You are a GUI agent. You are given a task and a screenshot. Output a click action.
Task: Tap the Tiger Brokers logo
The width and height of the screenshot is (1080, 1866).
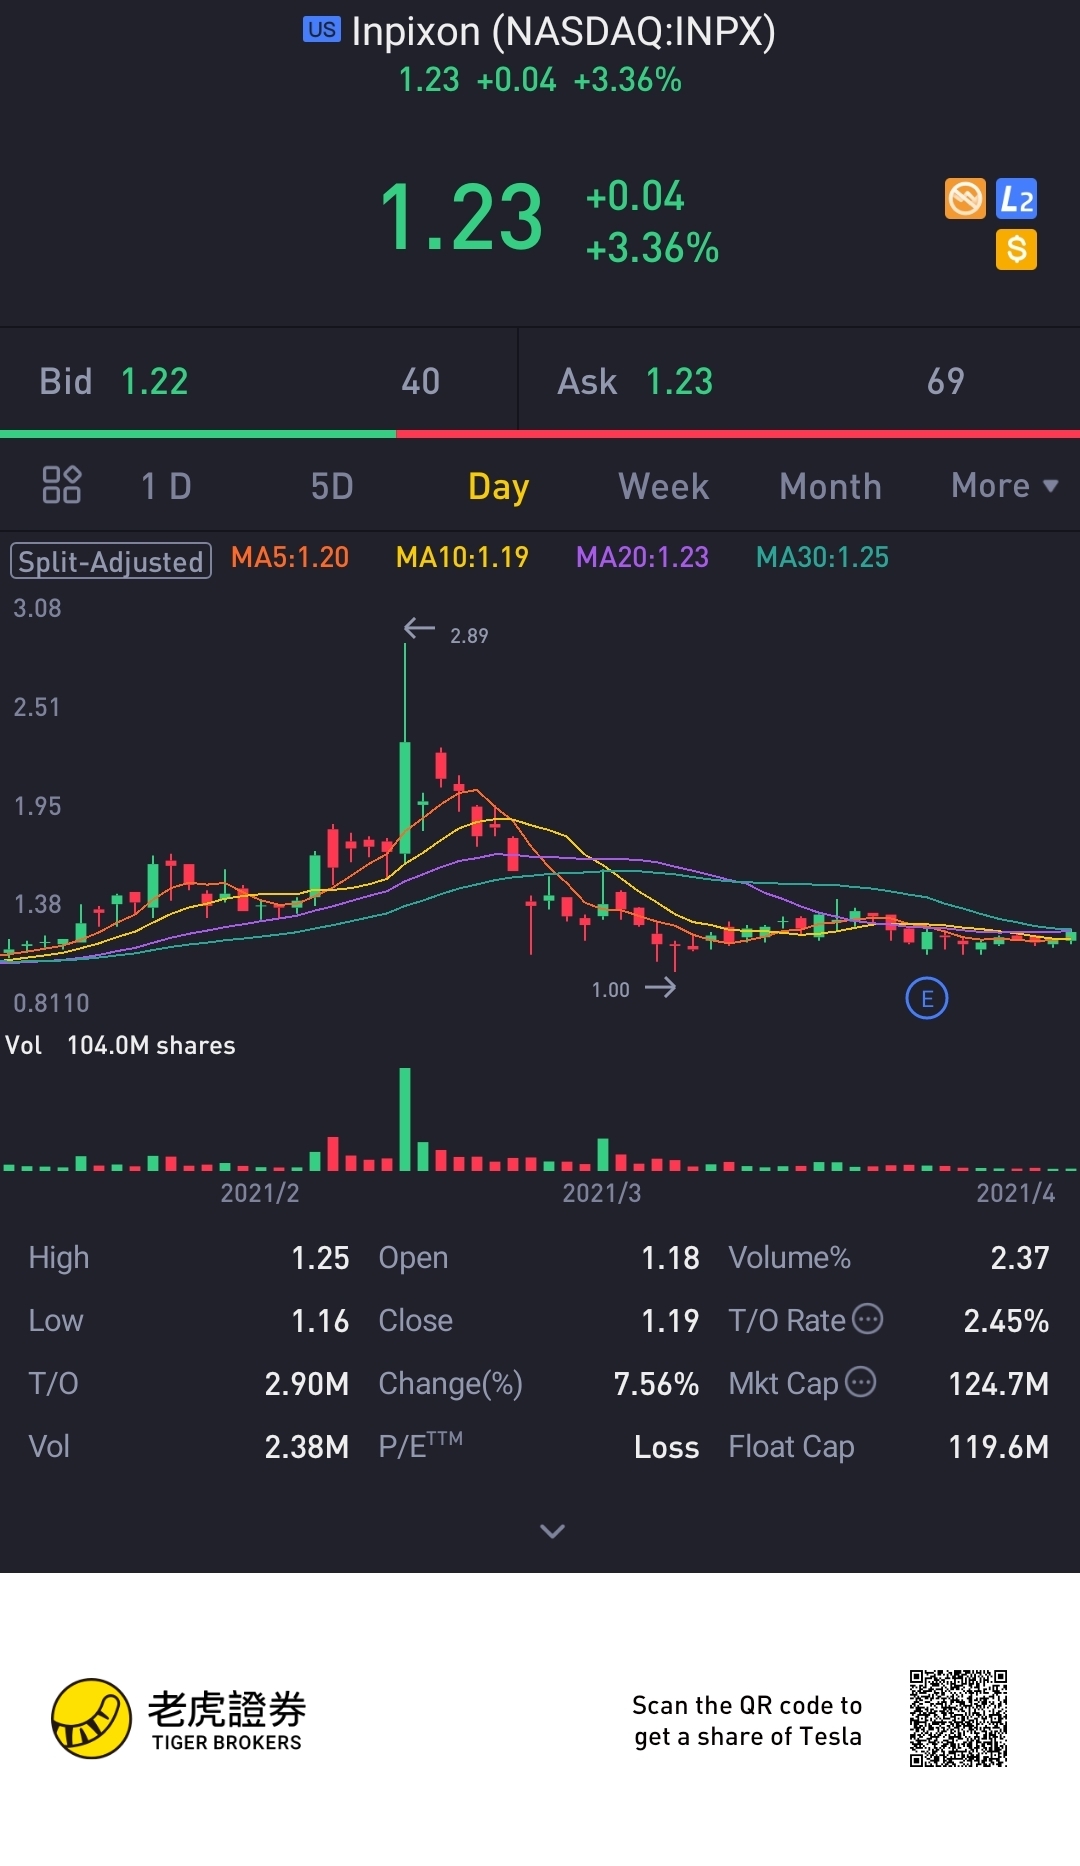click(x=180, y=1718)
